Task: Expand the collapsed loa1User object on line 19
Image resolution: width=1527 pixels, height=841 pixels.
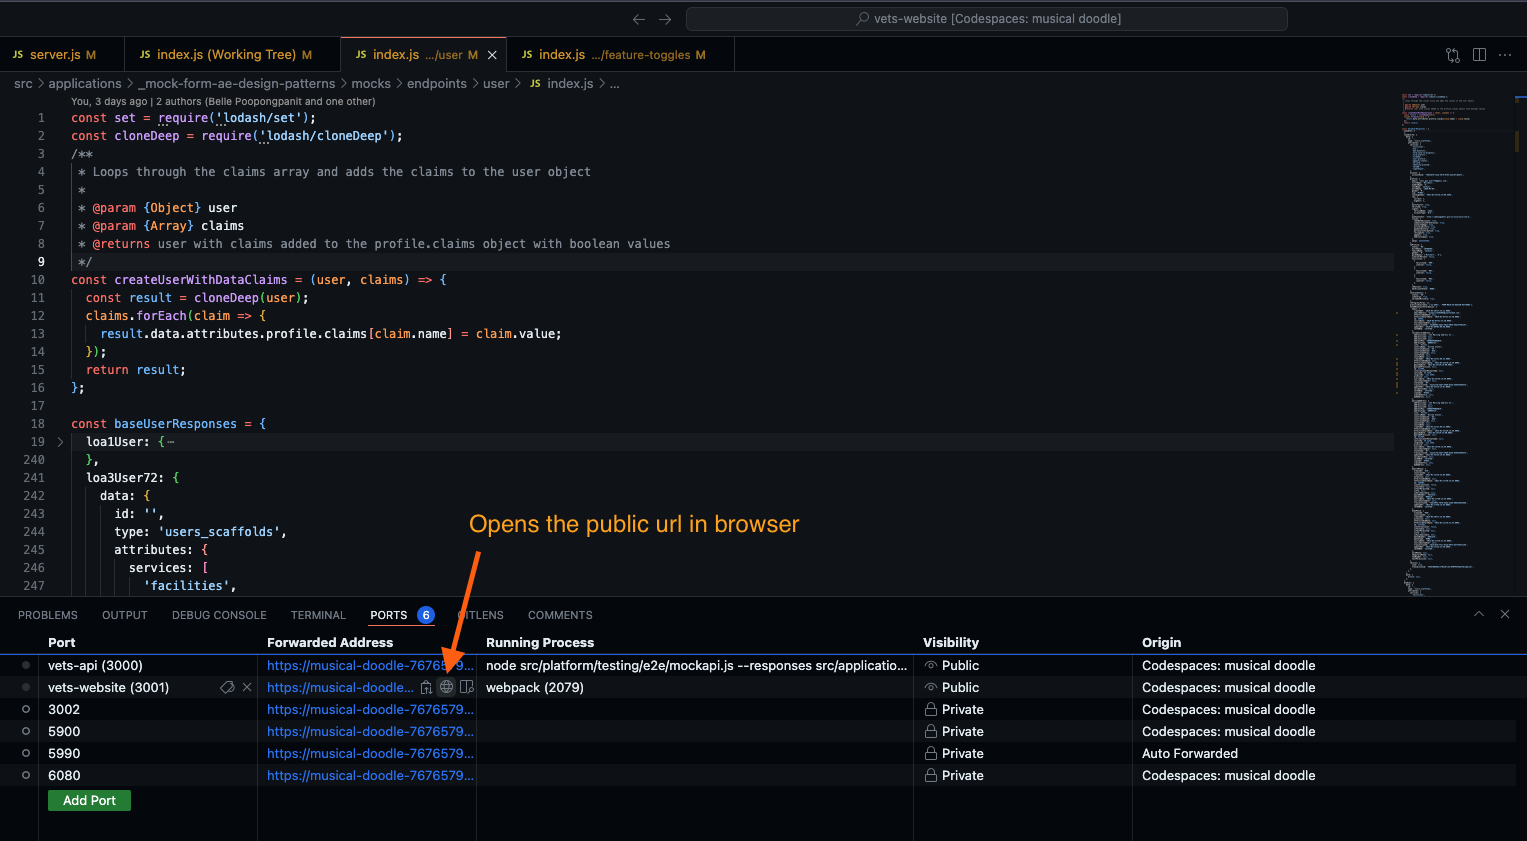Action: [x=59, y=441]
